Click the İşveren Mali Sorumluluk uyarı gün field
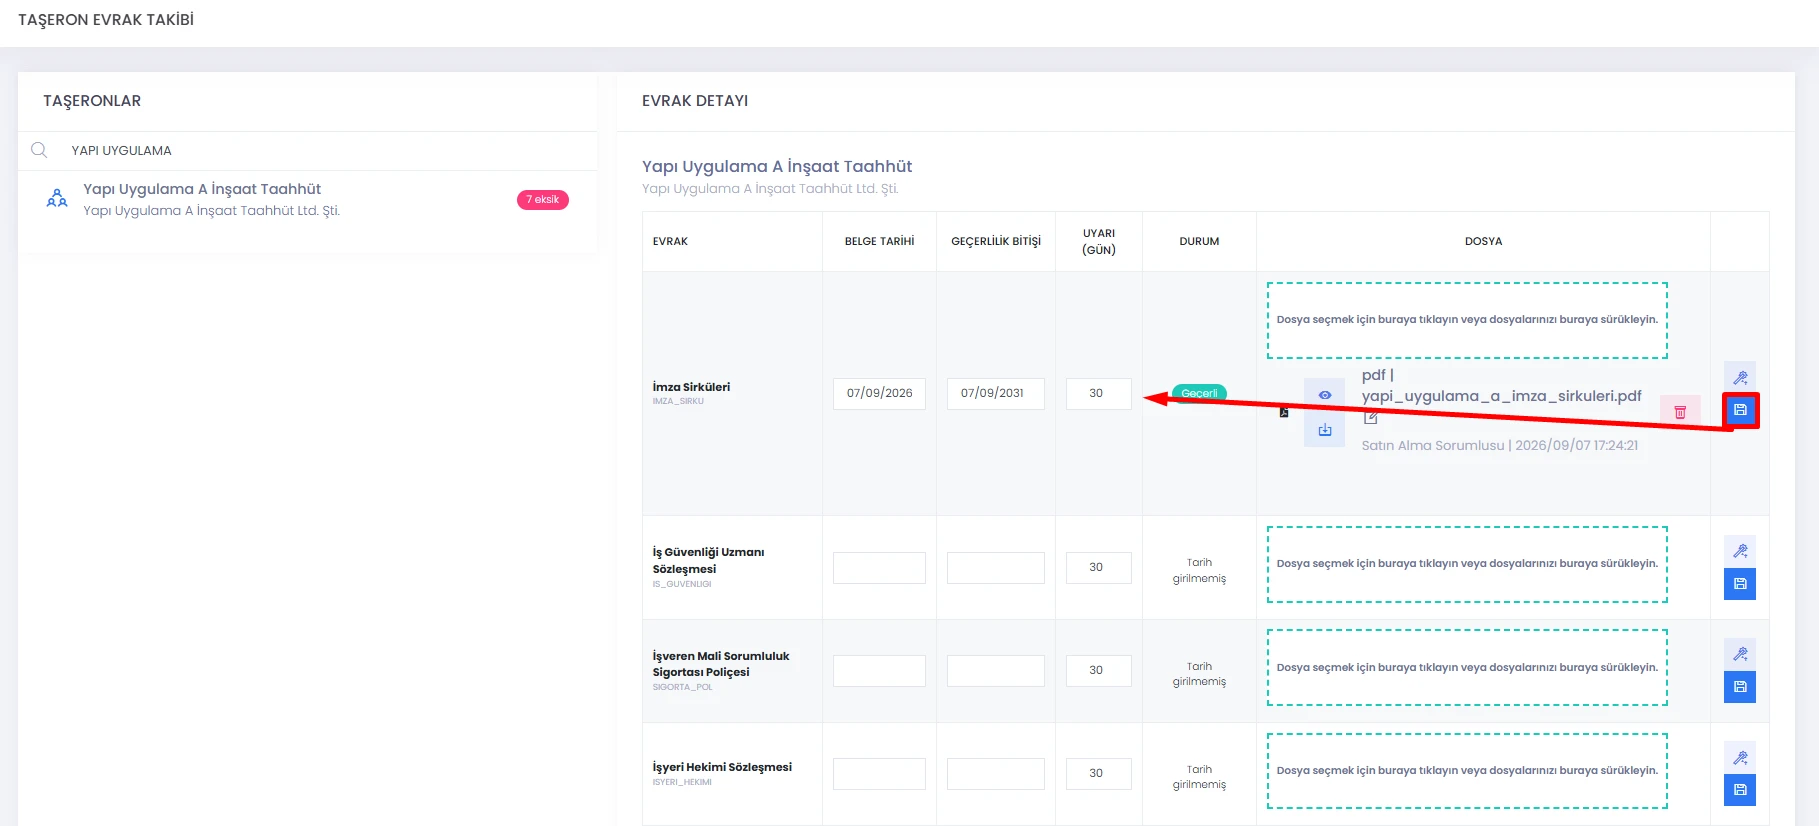 (1098, 670)
